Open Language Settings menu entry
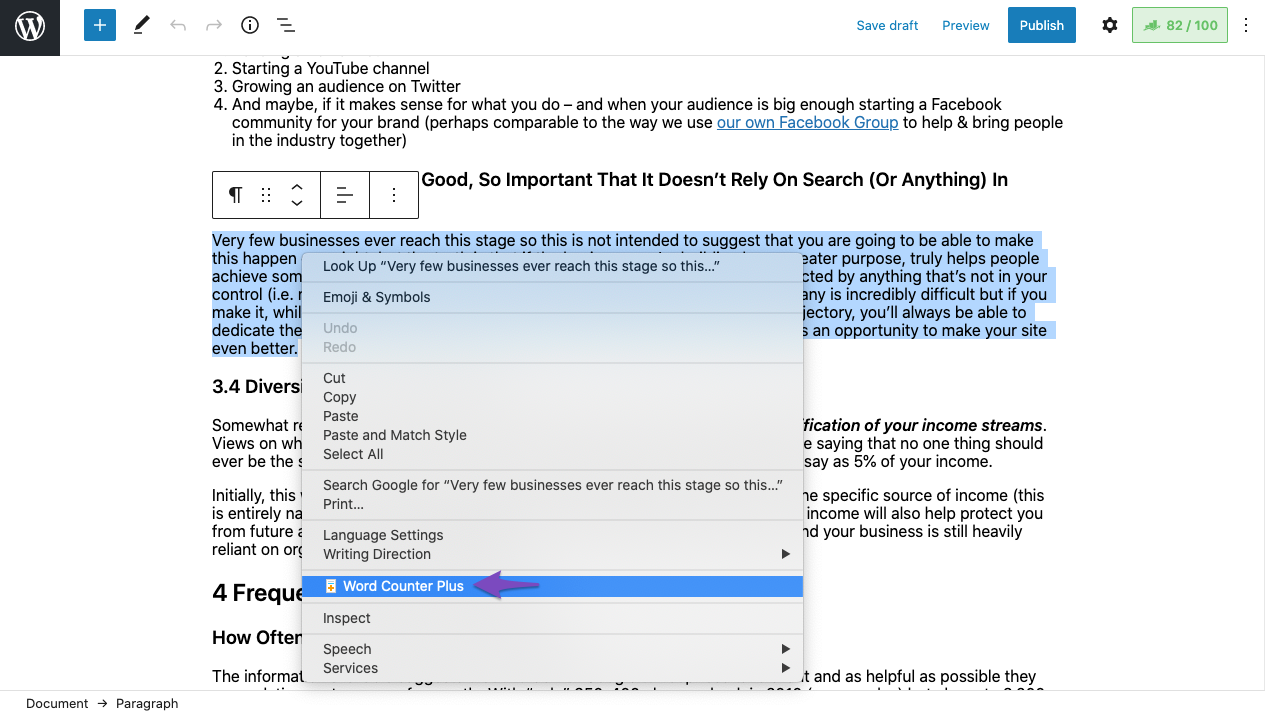This screenshot has height=715, width=1265. point(552,535)
